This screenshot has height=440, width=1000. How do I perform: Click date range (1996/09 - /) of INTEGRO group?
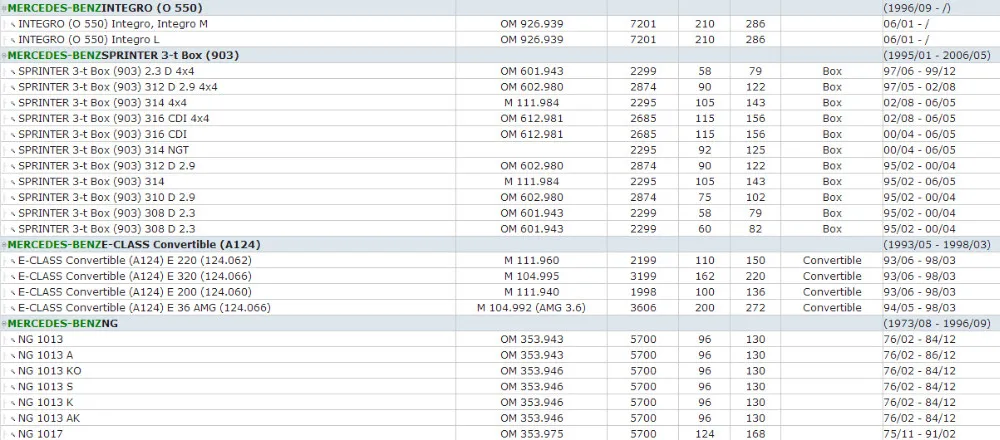915,8
